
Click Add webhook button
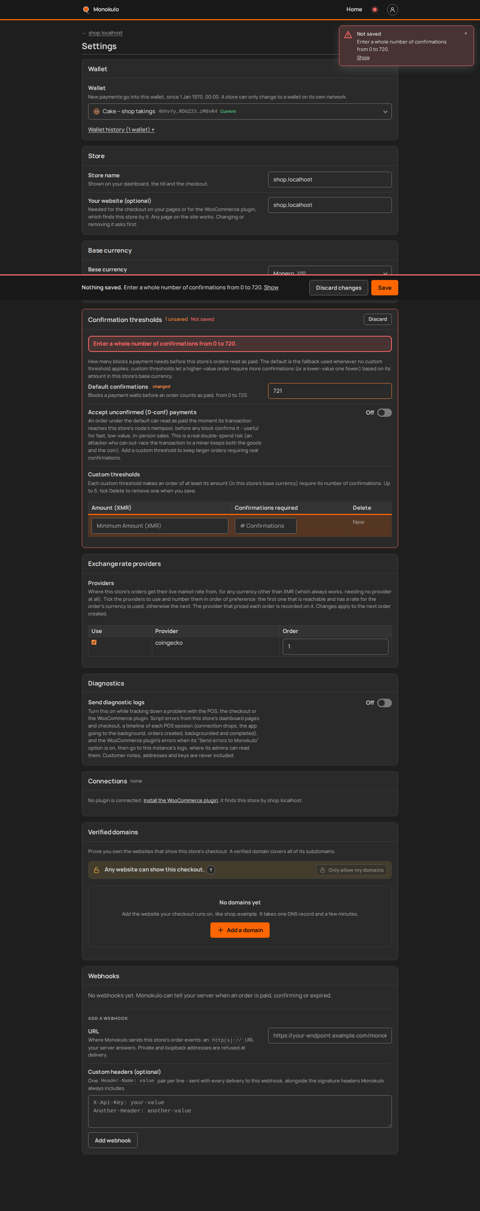click(113, 1140)
